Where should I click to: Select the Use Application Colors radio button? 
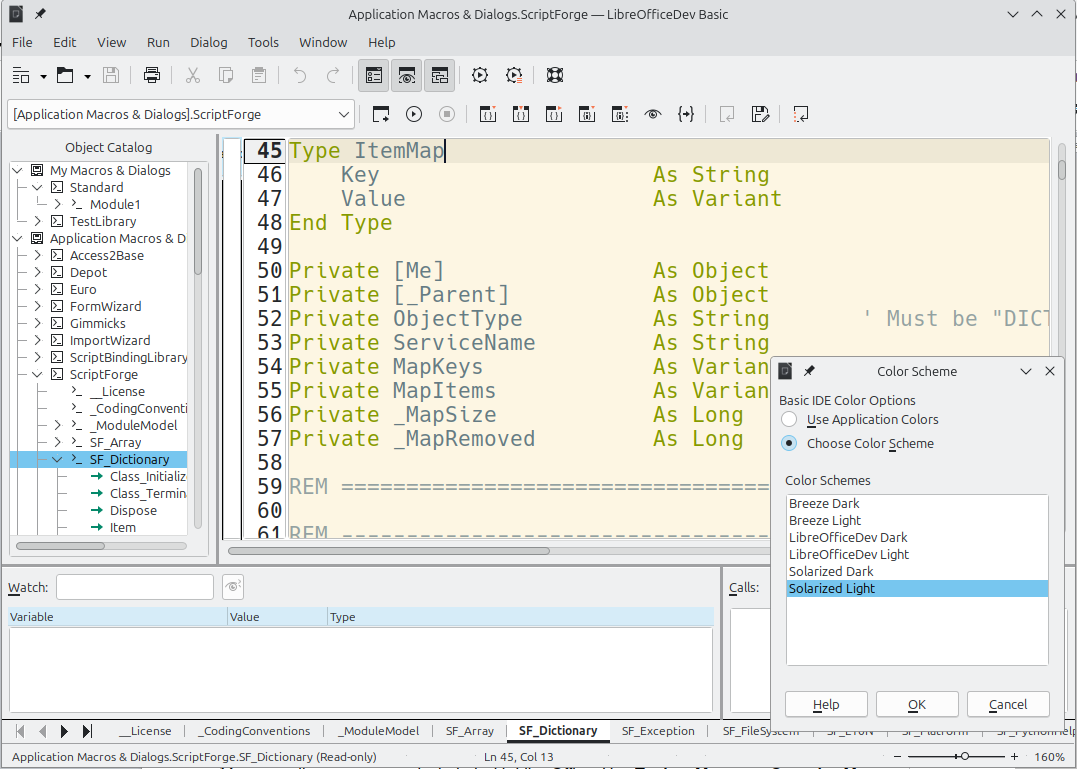click(x=788, y=420)
